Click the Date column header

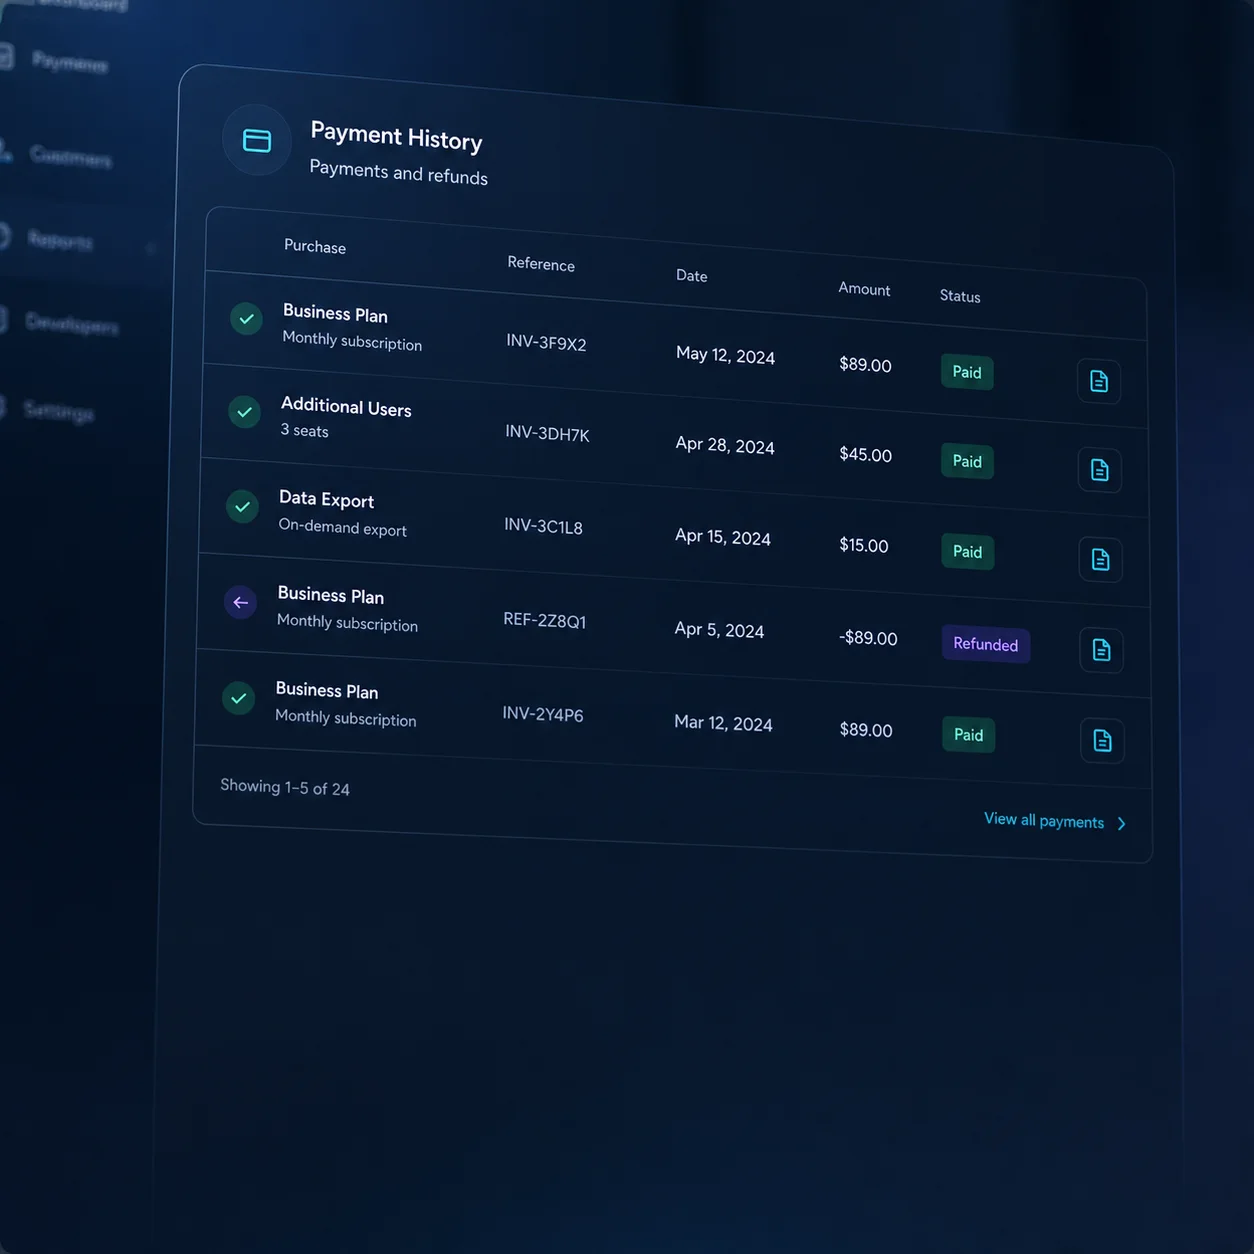[x=692, y=275]
